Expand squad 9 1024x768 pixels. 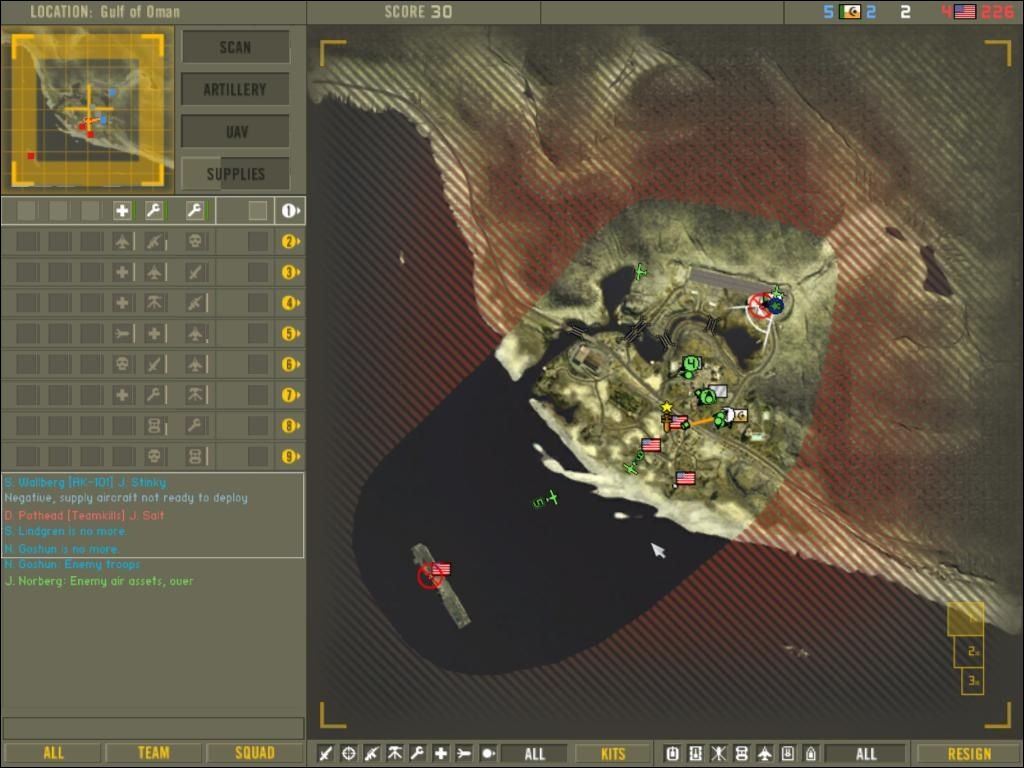pyautogui.click(x=290, y=456)
